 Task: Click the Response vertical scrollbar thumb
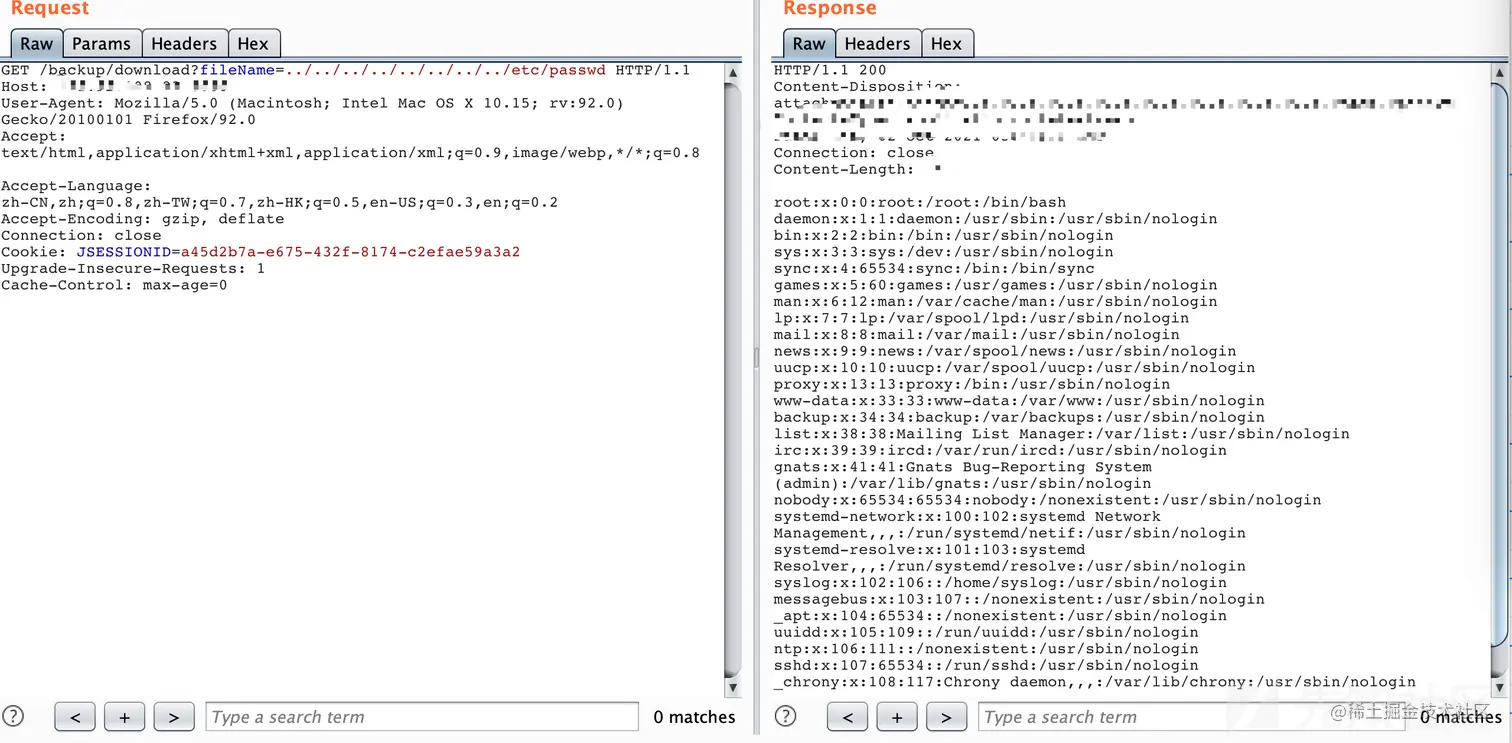click(x=1500, y=365)
